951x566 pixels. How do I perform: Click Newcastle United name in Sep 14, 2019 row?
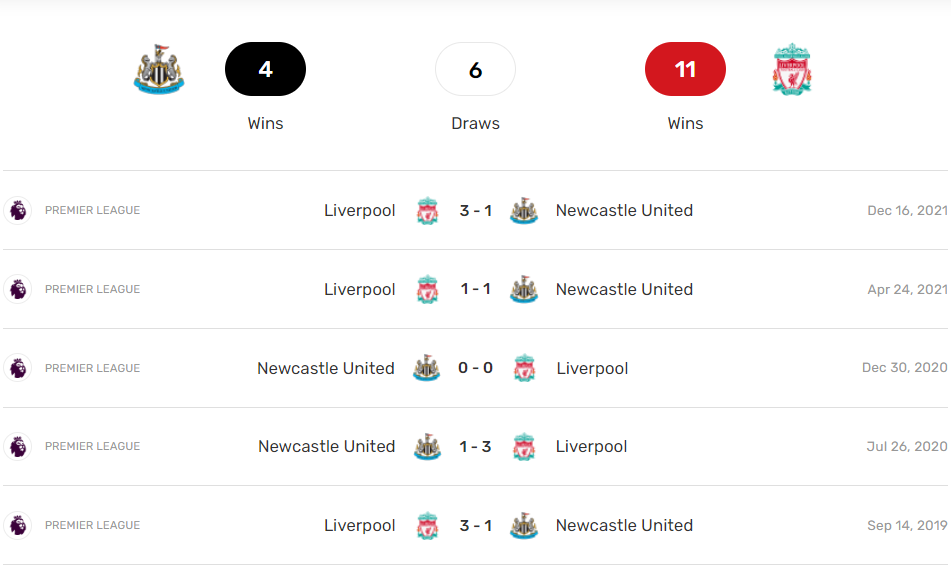[x=624, y=525]
